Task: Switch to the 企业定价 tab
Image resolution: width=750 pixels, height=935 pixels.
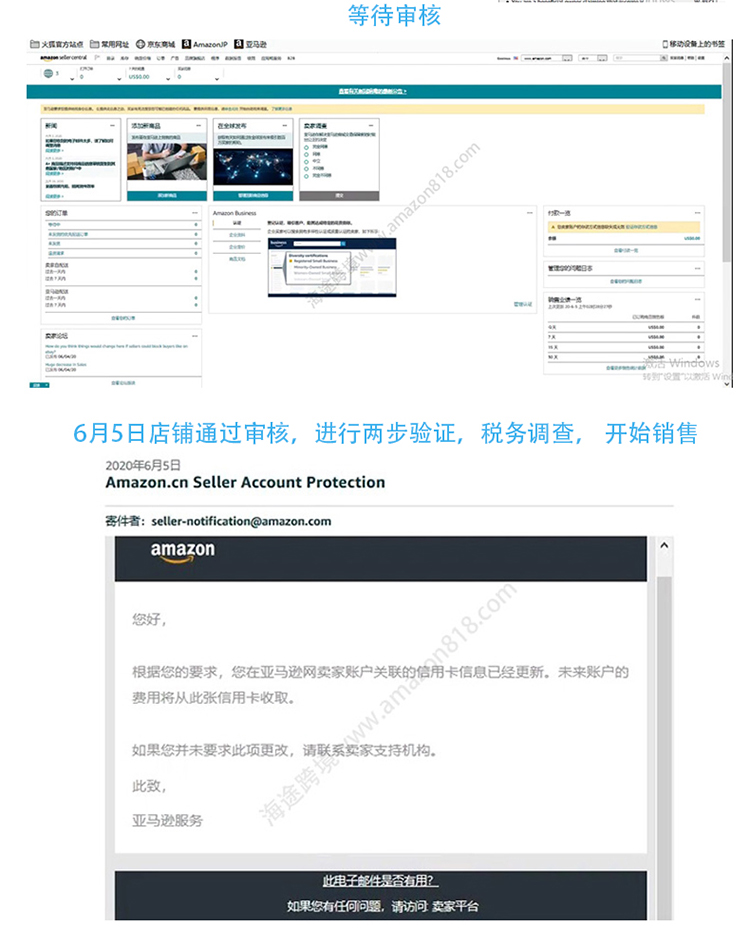Action: point(237,247)
